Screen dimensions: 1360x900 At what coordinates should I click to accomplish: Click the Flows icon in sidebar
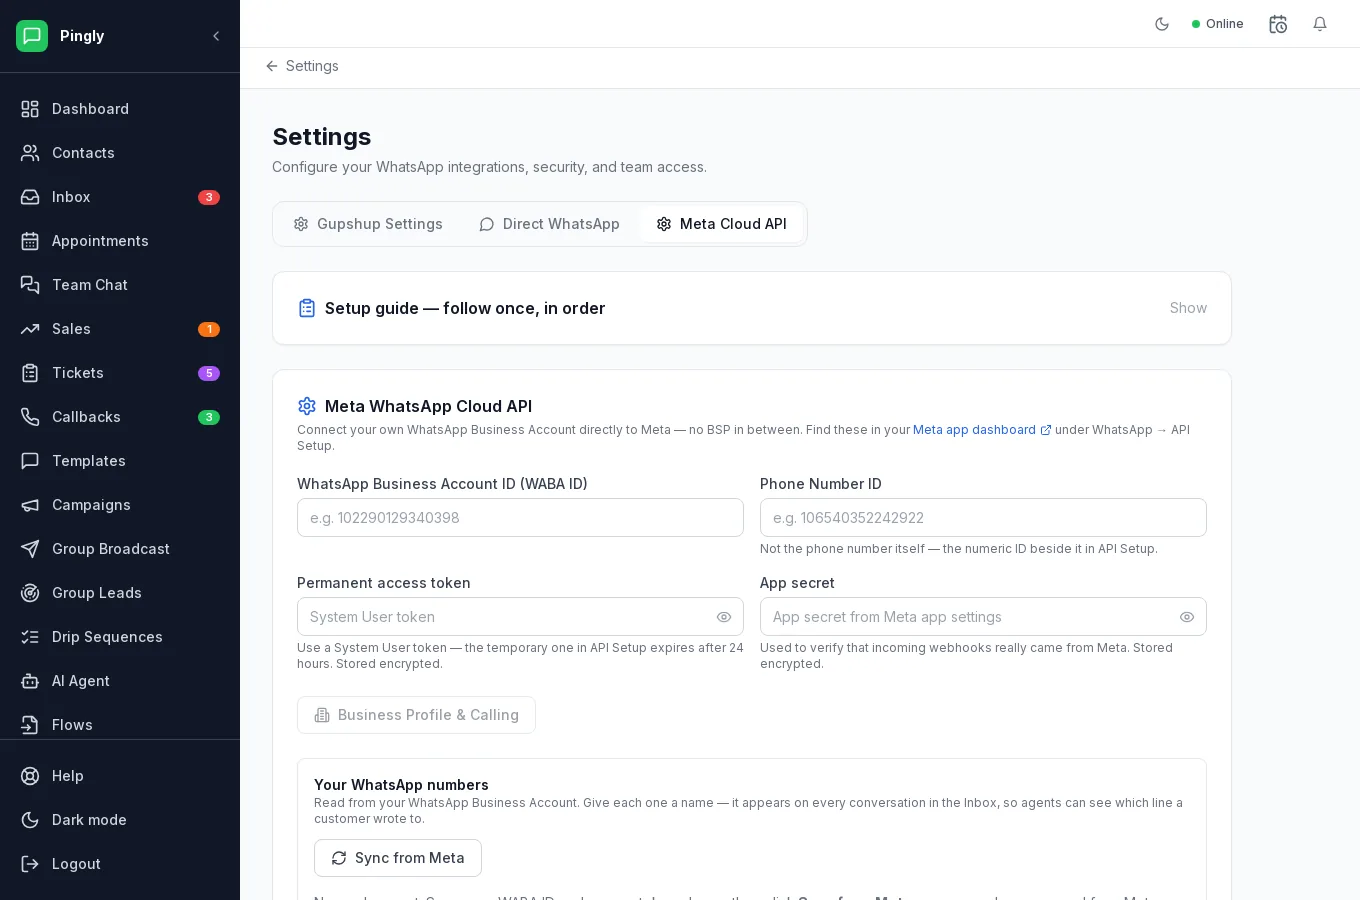[30, 725]
